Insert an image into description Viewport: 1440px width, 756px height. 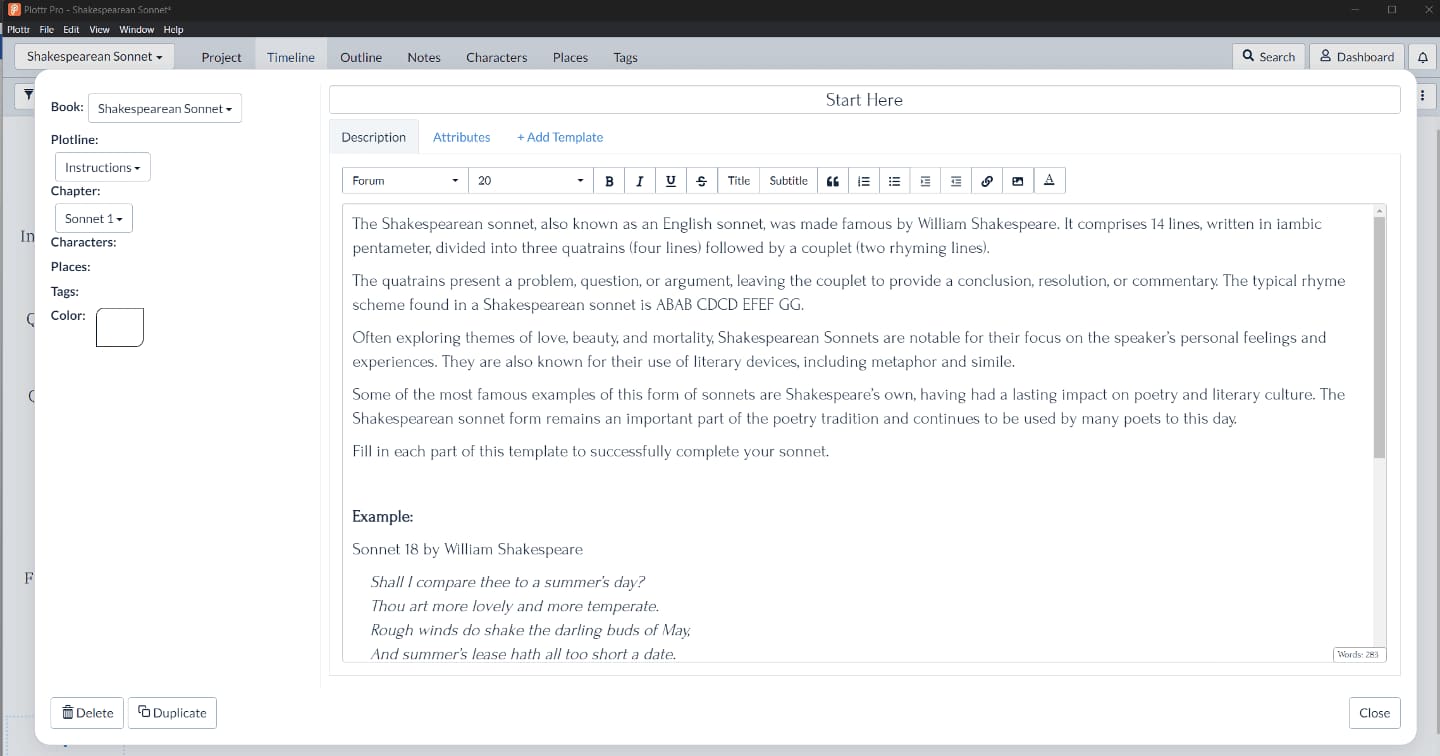[1018, 181]
